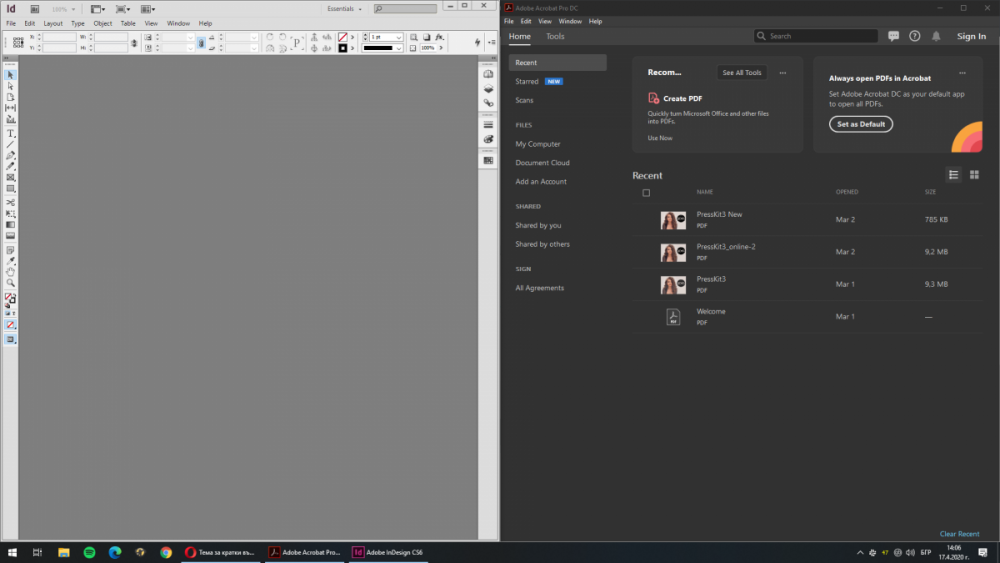This screenshot has width=1000, height=563.
Task: Click the Set as Default button
Action: 860,124
